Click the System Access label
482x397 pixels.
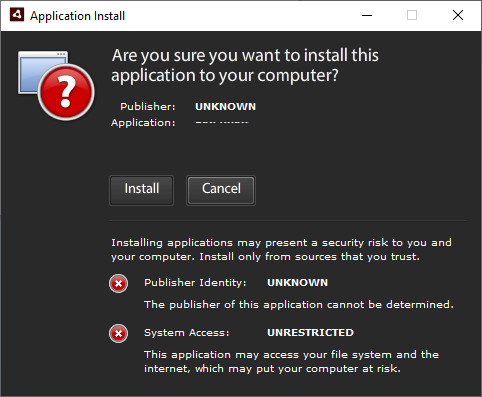187,333
